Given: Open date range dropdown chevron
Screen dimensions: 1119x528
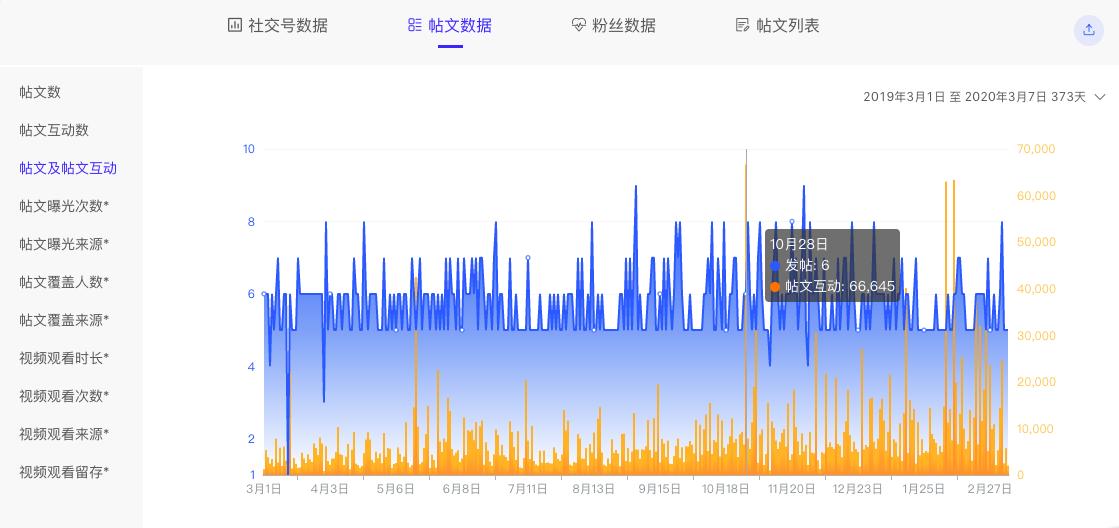Looking at the screenshot, I should 1100,97.
